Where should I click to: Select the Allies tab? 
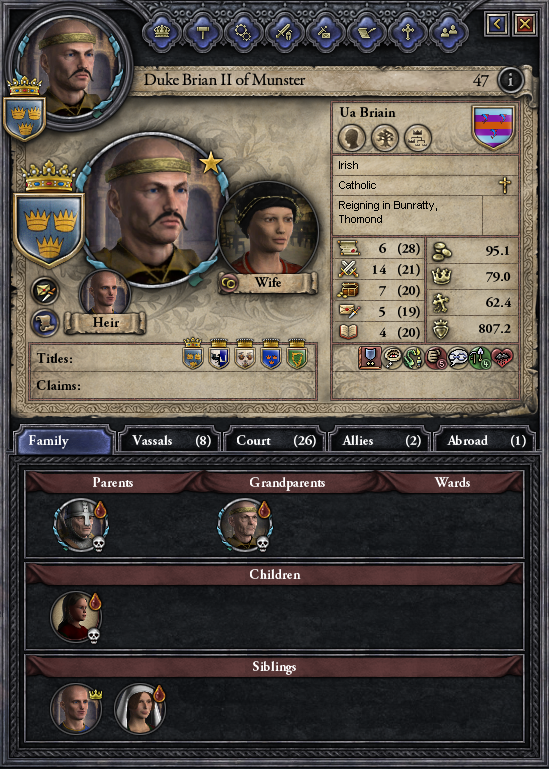pyautogui.click(x=380, y=440)
